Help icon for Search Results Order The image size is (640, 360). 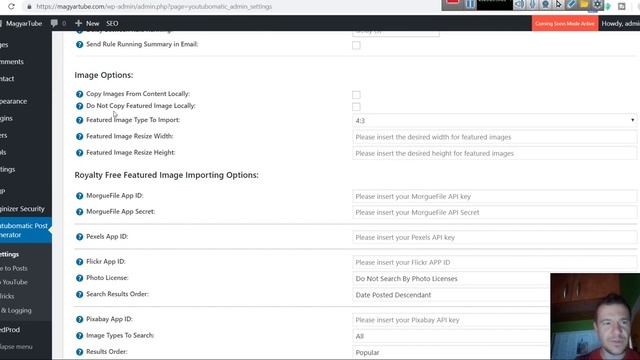point(80,294)
